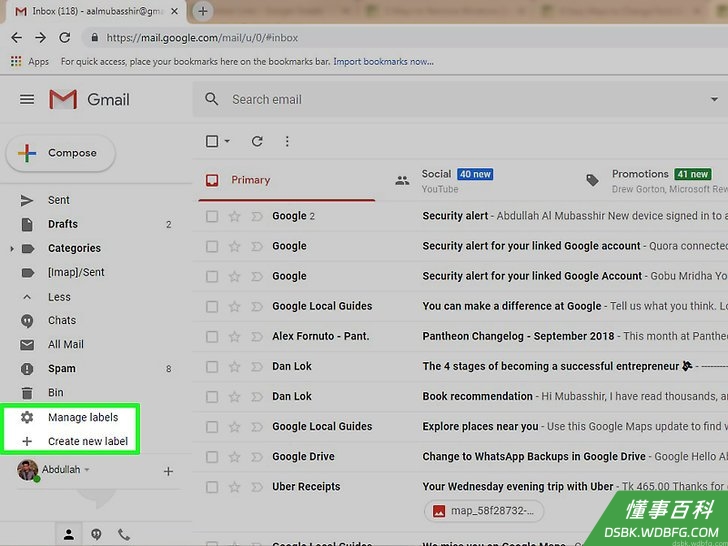
Task: Check the Dan Lok 4 stages email
Action: pyautogui.click(x=212, y=367)
